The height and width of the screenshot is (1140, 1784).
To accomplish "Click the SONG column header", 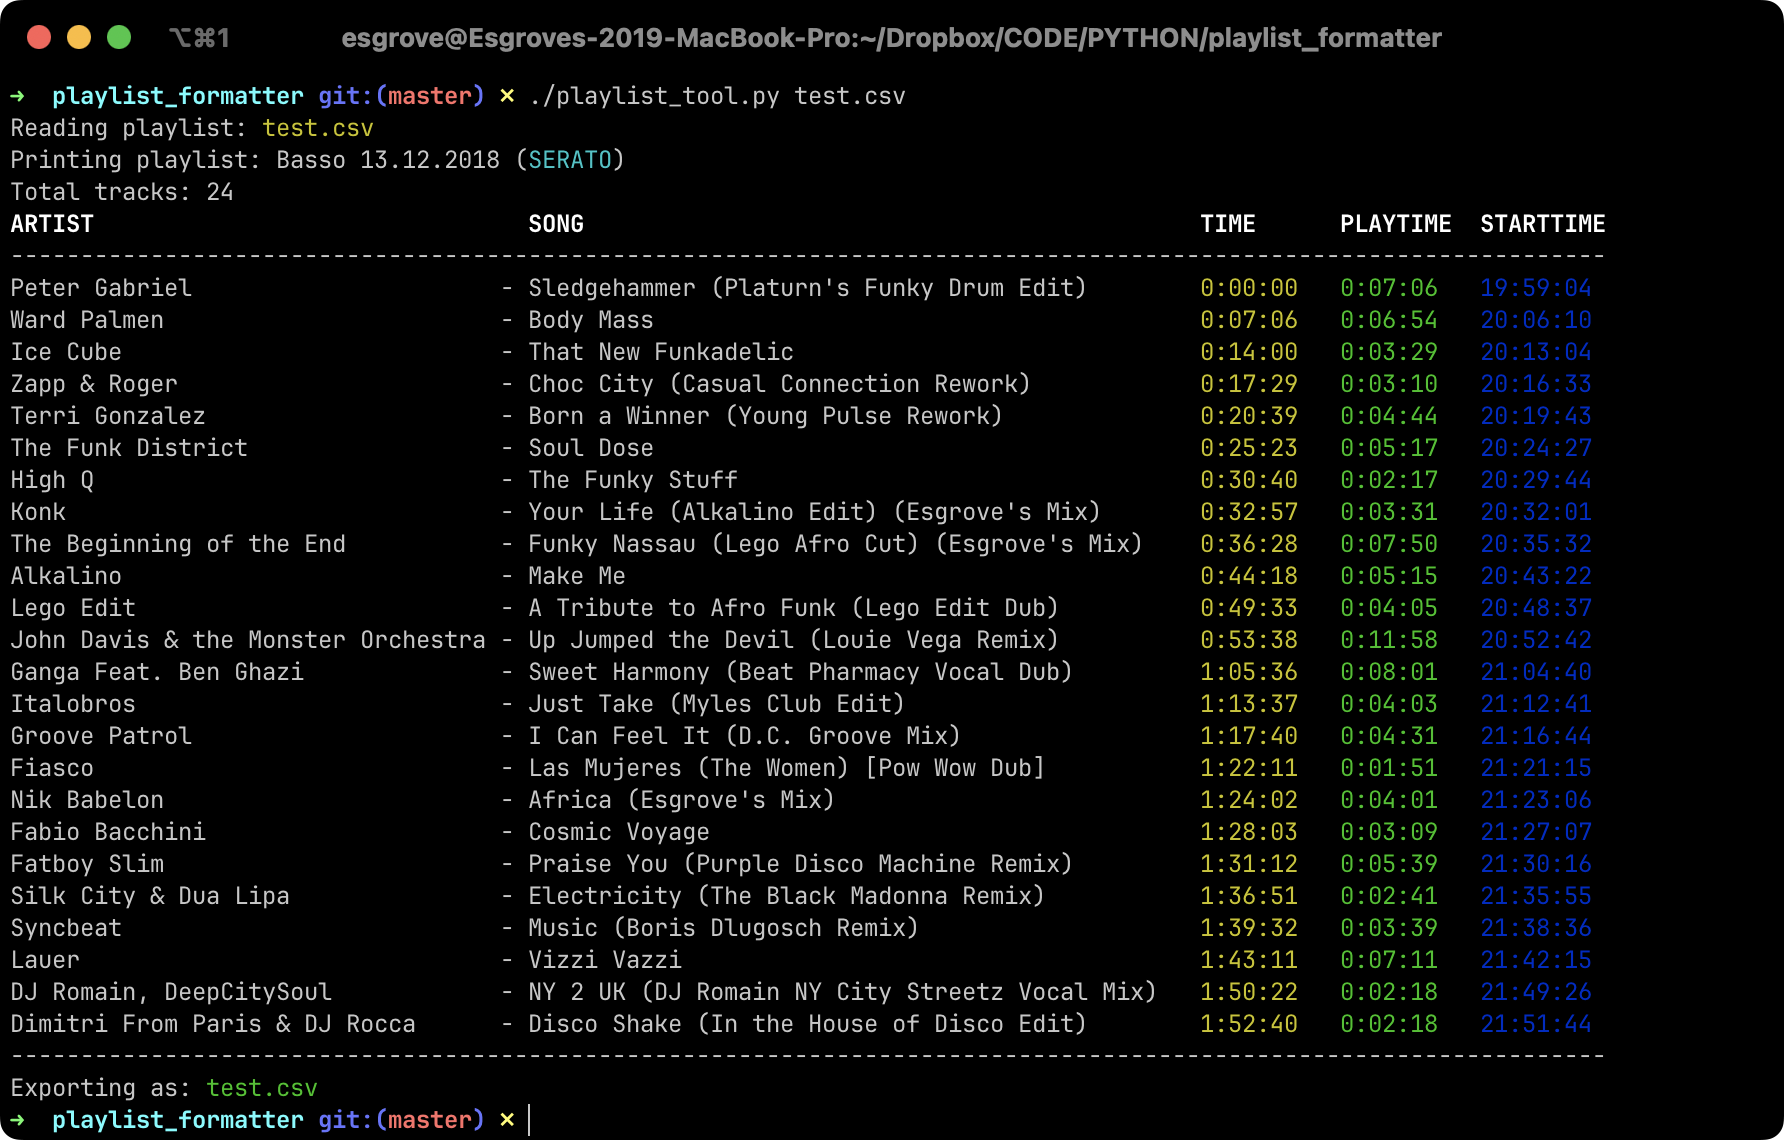I will pos(556,224).
